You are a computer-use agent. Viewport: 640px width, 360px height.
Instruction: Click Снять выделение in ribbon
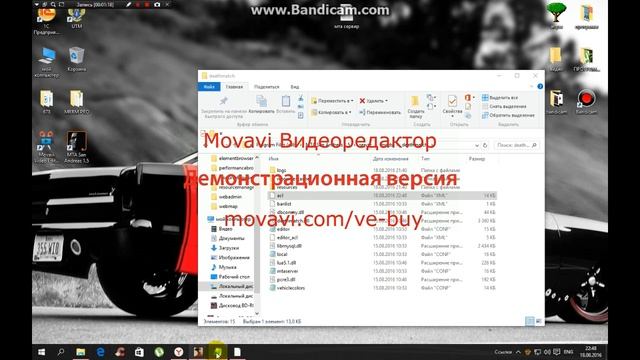click(x=504, y=106)
